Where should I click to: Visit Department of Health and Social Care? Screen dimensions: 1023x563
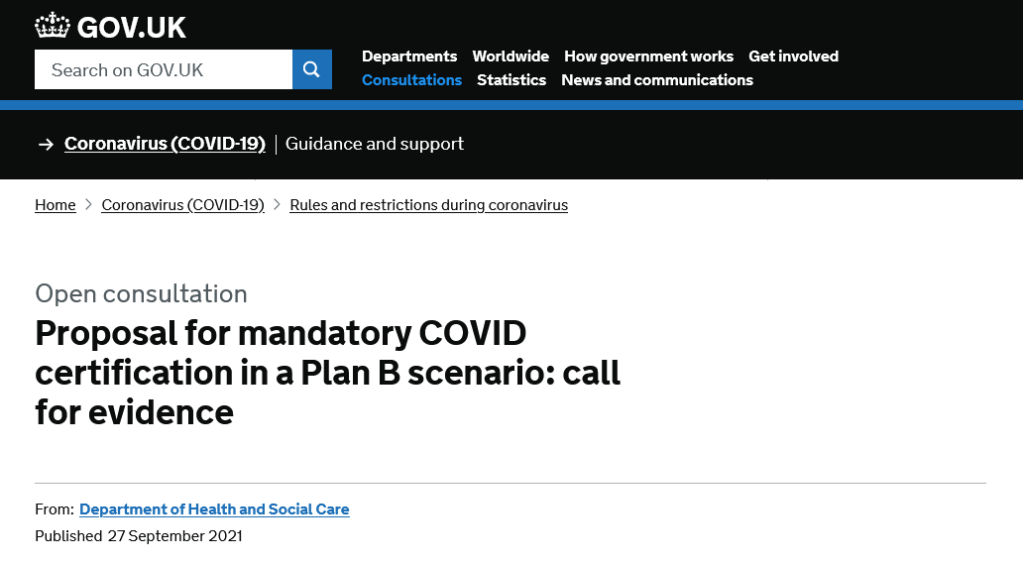(x=214, y=509)
